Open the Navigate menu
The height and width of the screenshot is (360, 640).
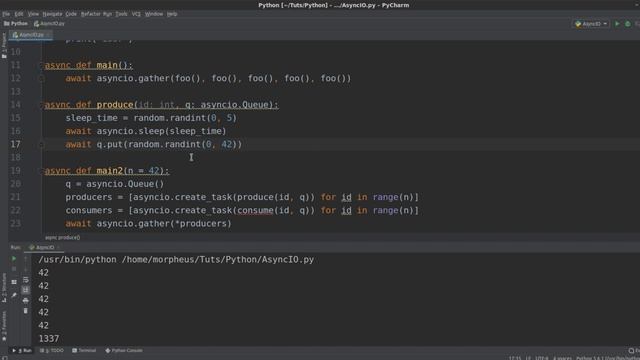52,14
